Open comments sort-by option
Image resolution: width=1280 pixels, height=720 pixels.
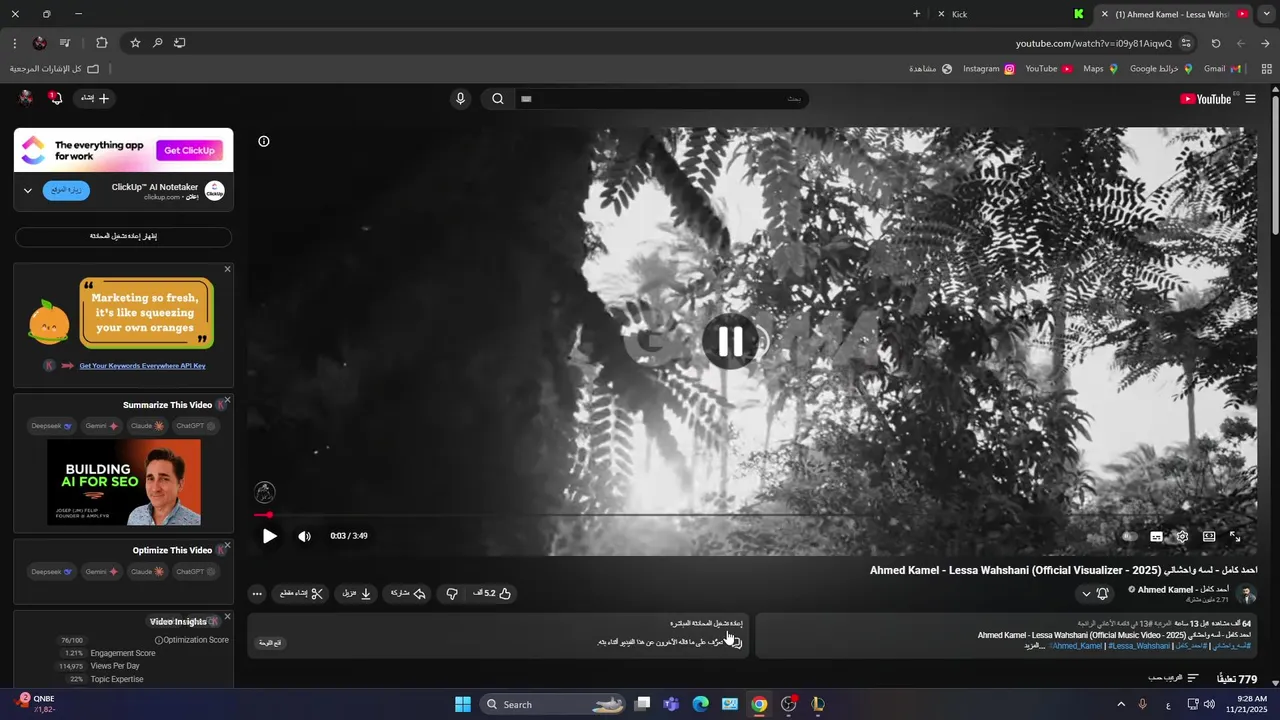1172,678
